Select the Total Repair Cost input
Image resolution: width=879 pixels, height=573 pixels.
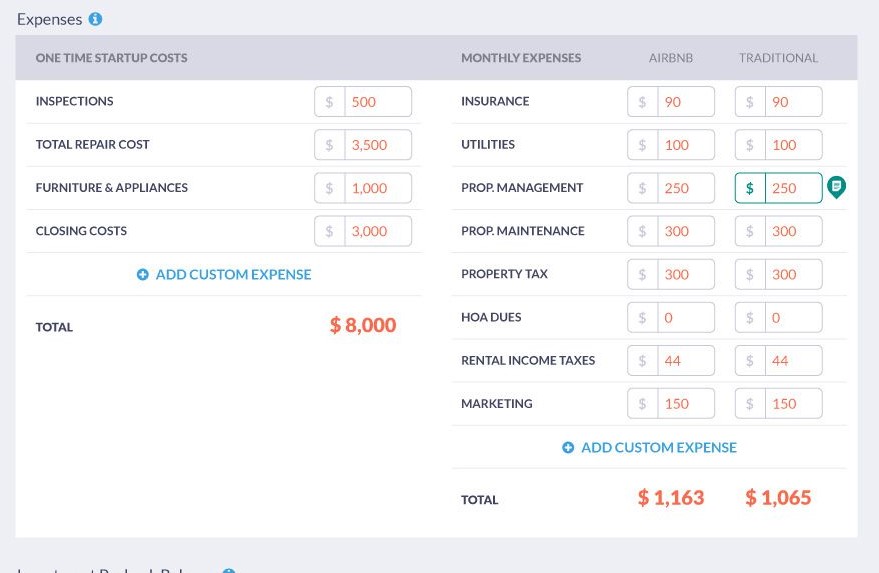click(x=377, y=145)
